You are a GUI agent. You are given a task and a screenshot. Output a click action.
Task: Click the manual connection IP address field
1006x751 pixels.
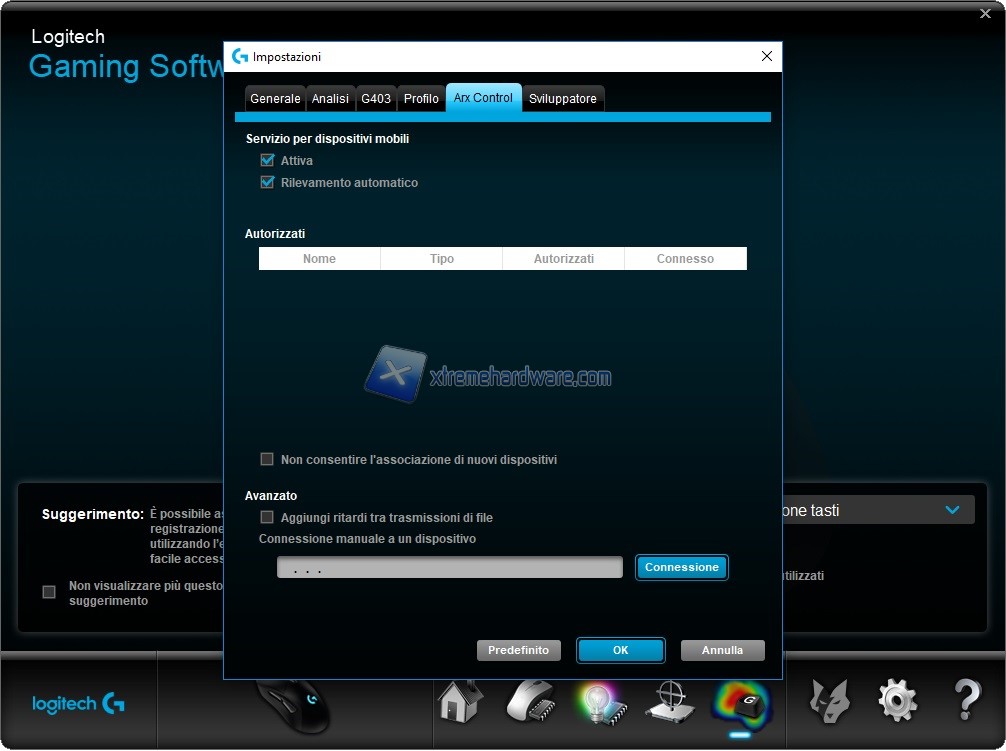pyautogui.click(x=450, y=568)
